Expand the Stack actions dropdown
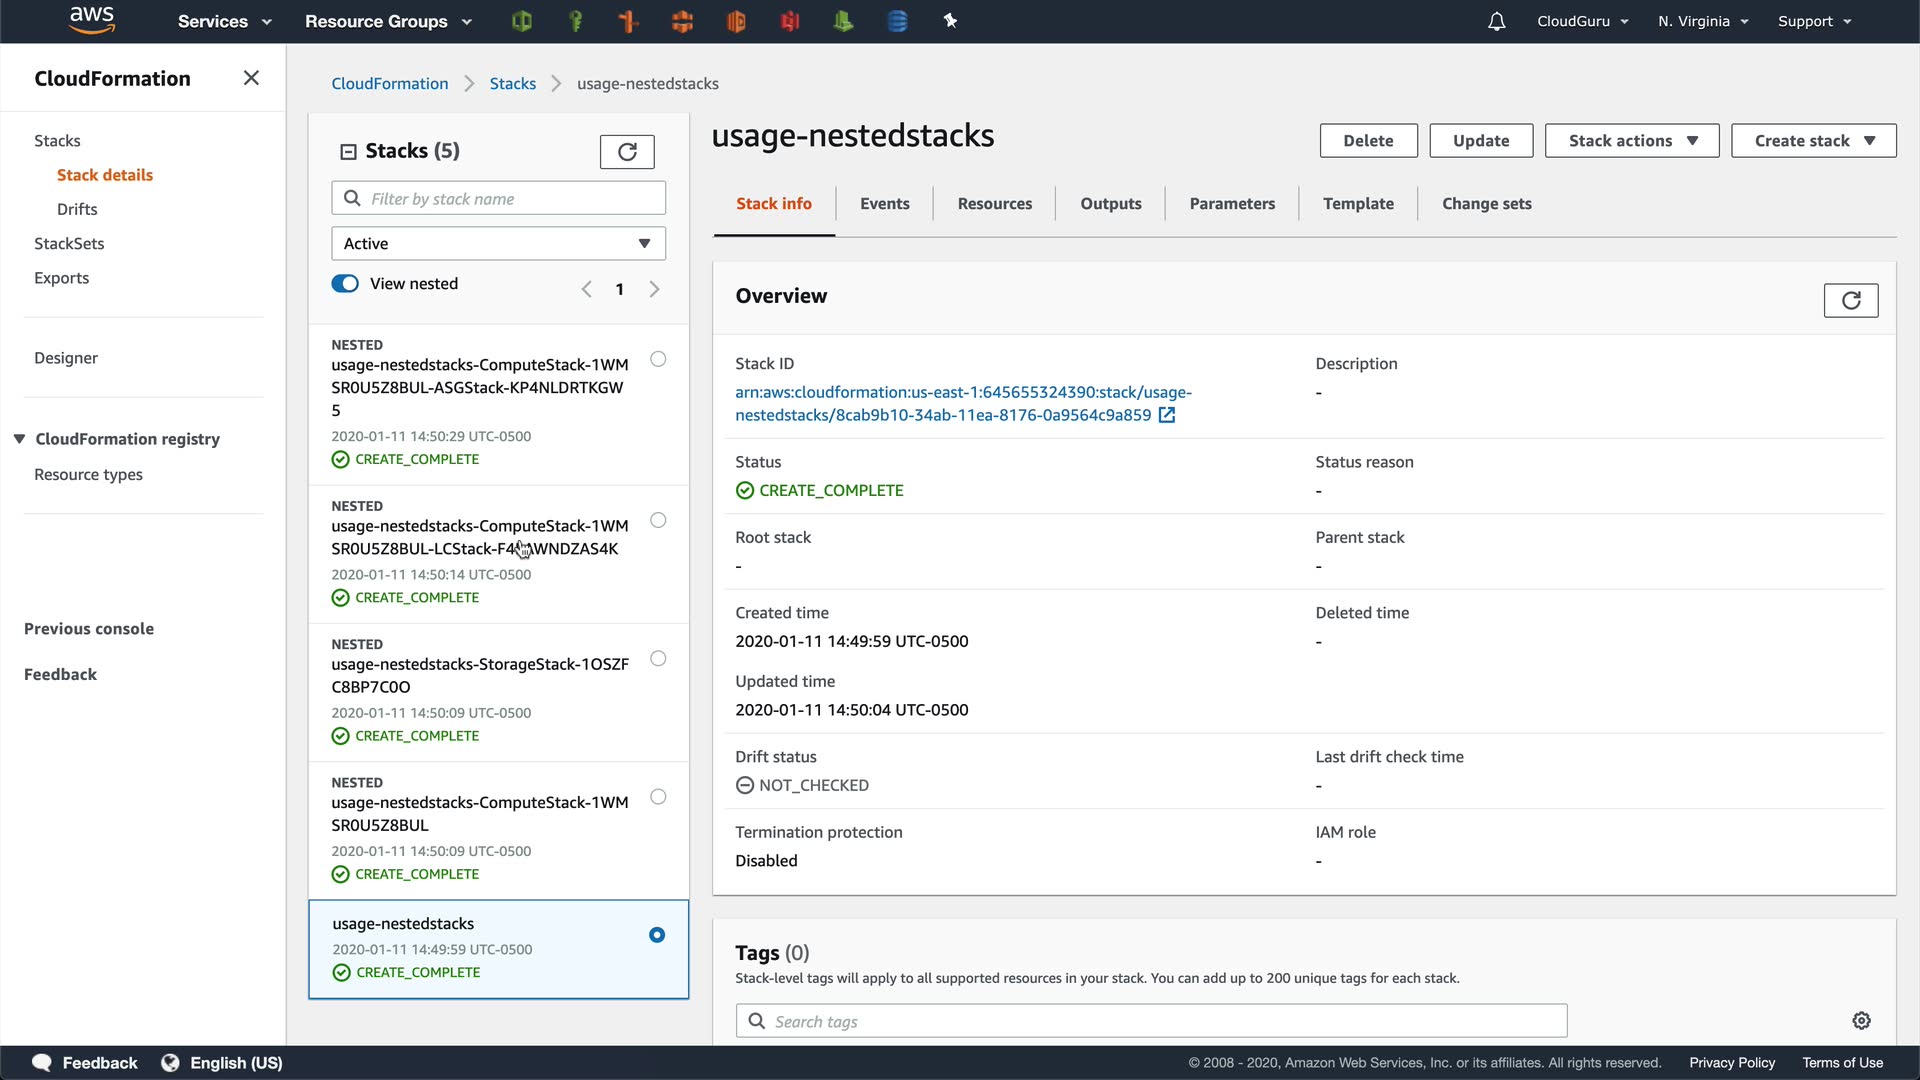The image size is (1920, 1080). (1631, 141)
